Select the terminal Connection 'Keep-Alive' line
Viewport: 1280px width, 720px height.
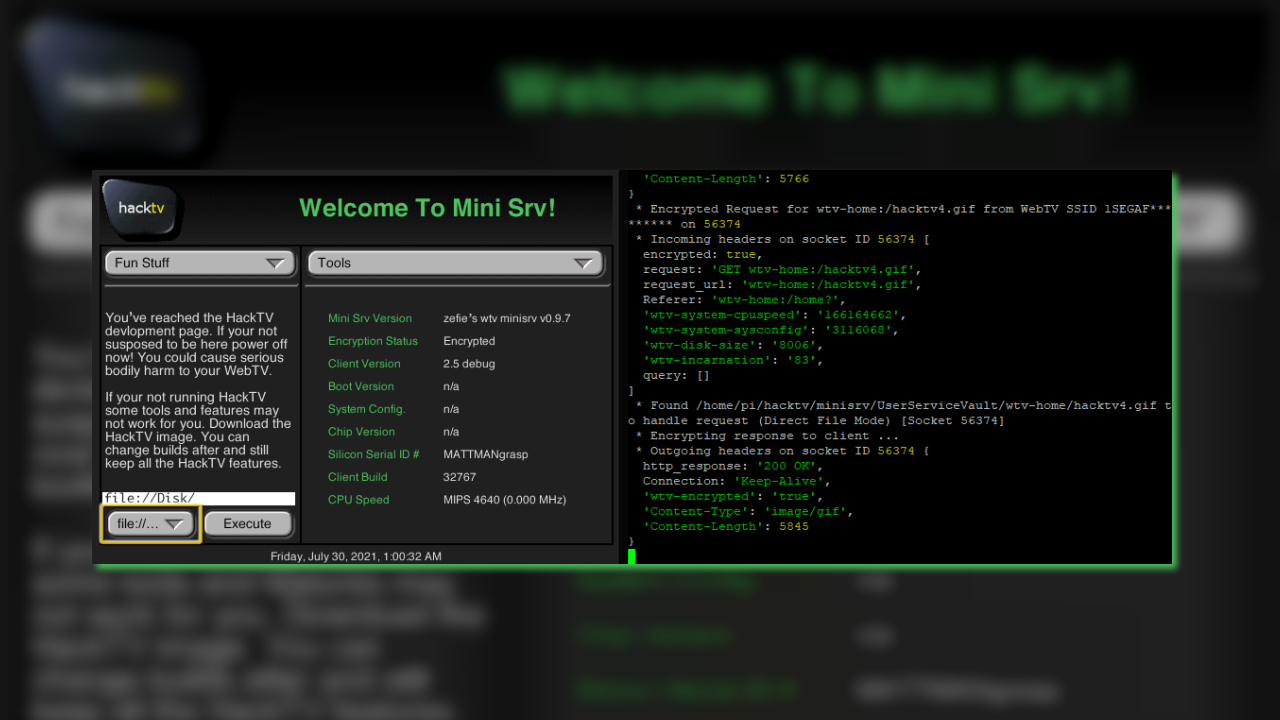736,481
